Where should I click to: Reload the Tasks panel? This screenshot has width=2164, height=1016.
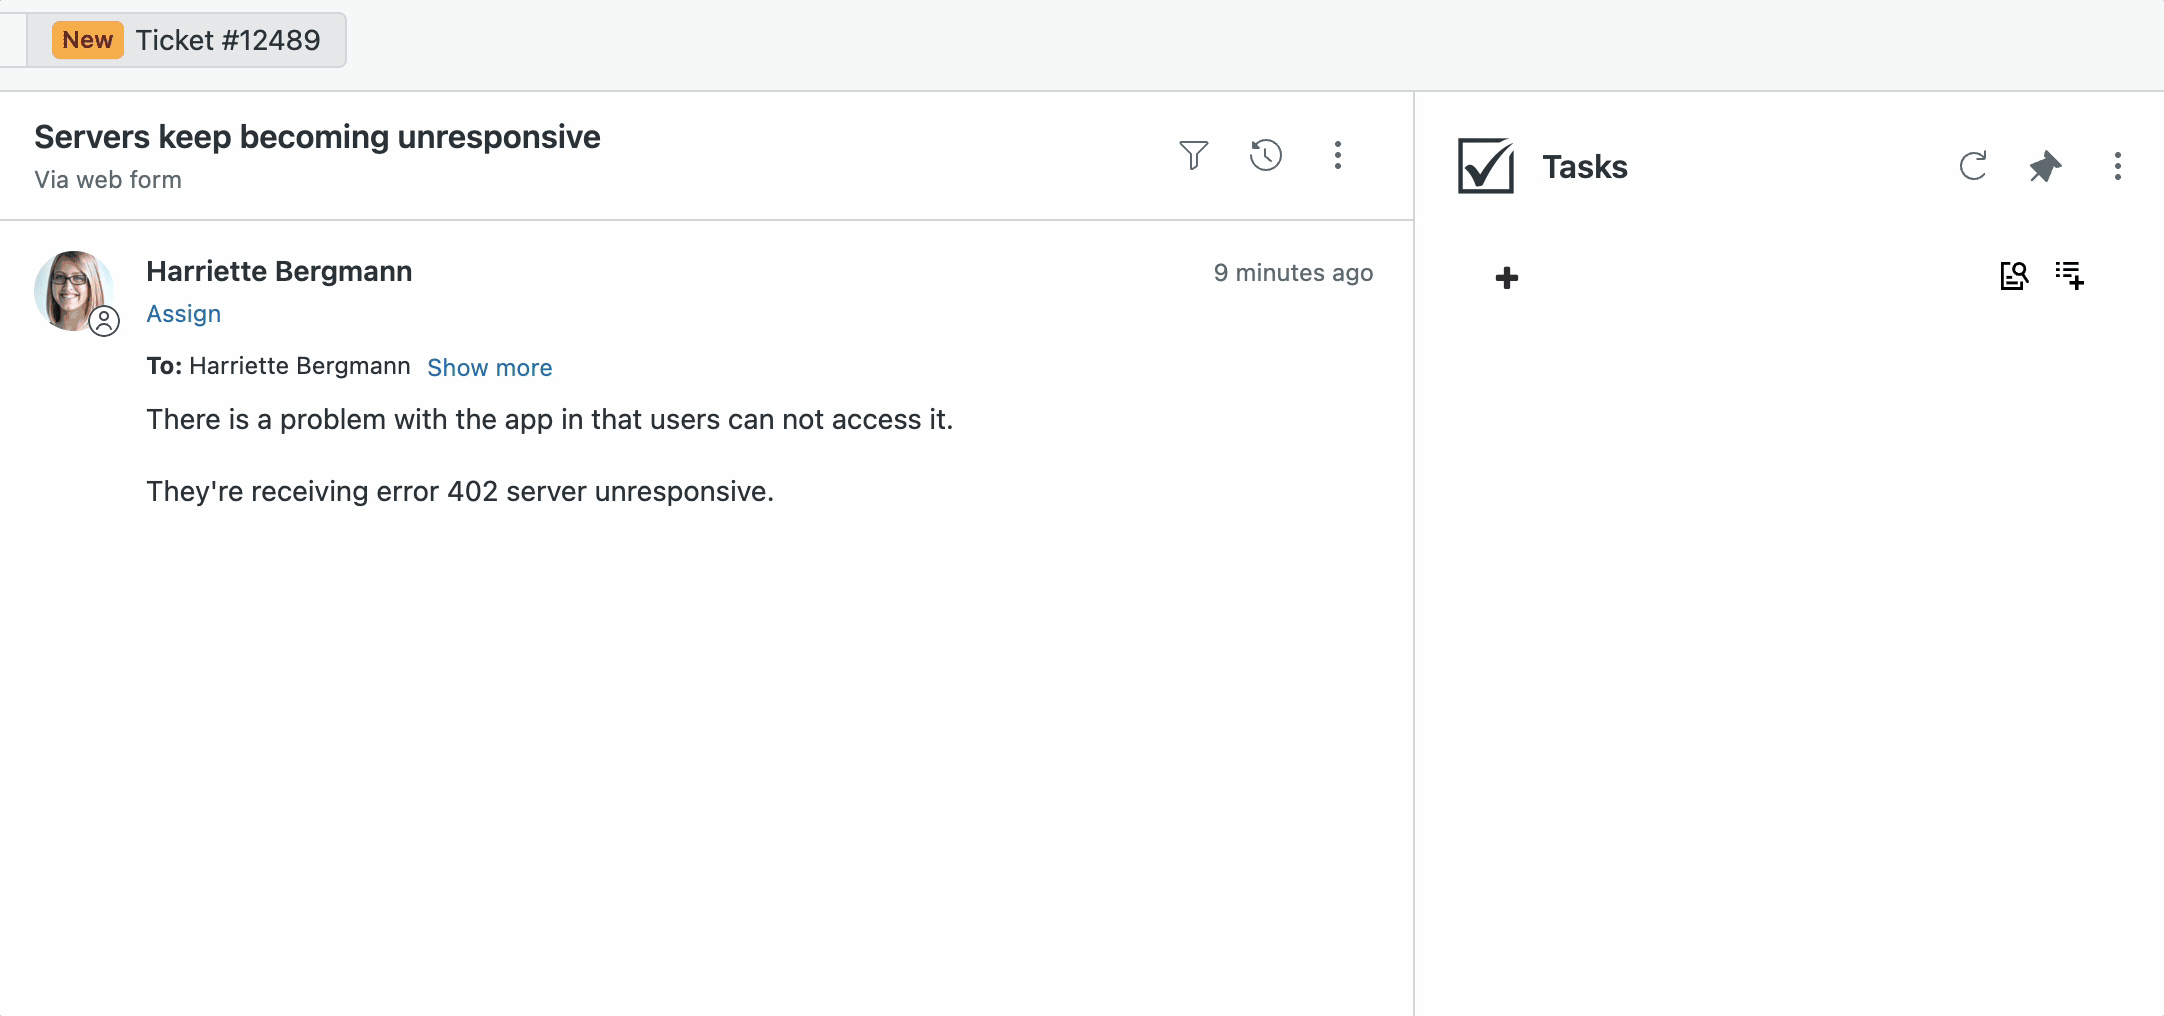(1973, 166)
